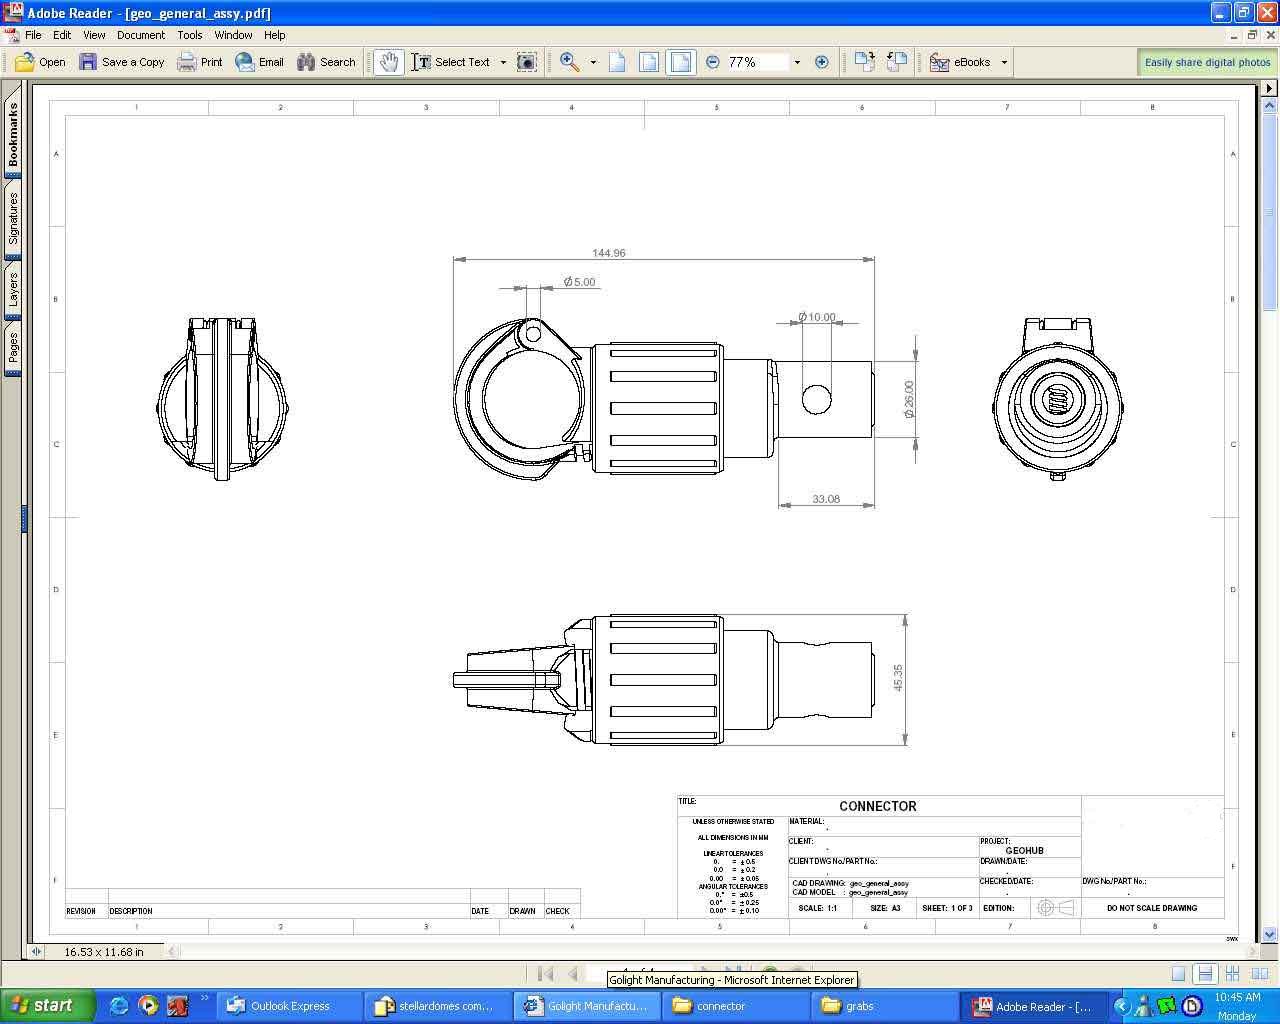Image resolution: width=1280 pixels, height=1024 pixels.
Task: Rotate page counterclockwise
Action: (897, 62)
